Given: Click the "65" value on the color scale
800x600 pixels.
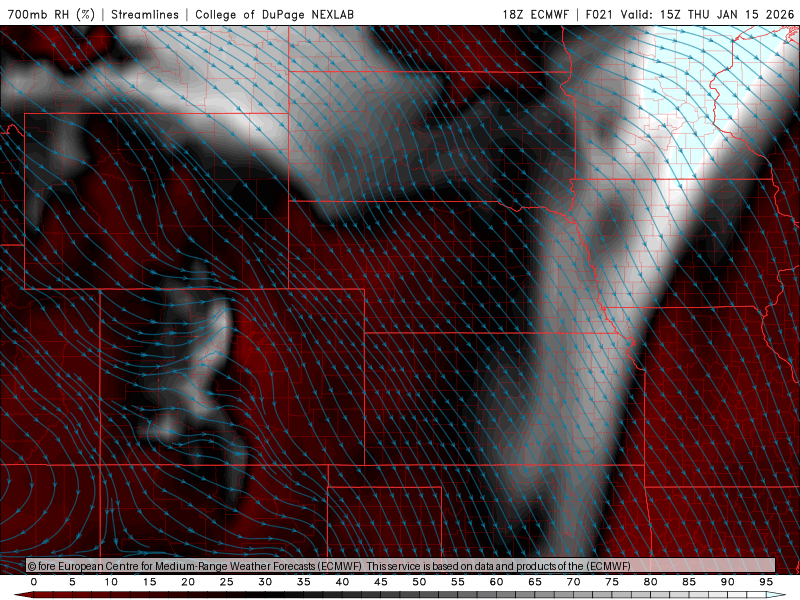Looking at the screenshot, I should pyautogui.click(x=535, y=582).
